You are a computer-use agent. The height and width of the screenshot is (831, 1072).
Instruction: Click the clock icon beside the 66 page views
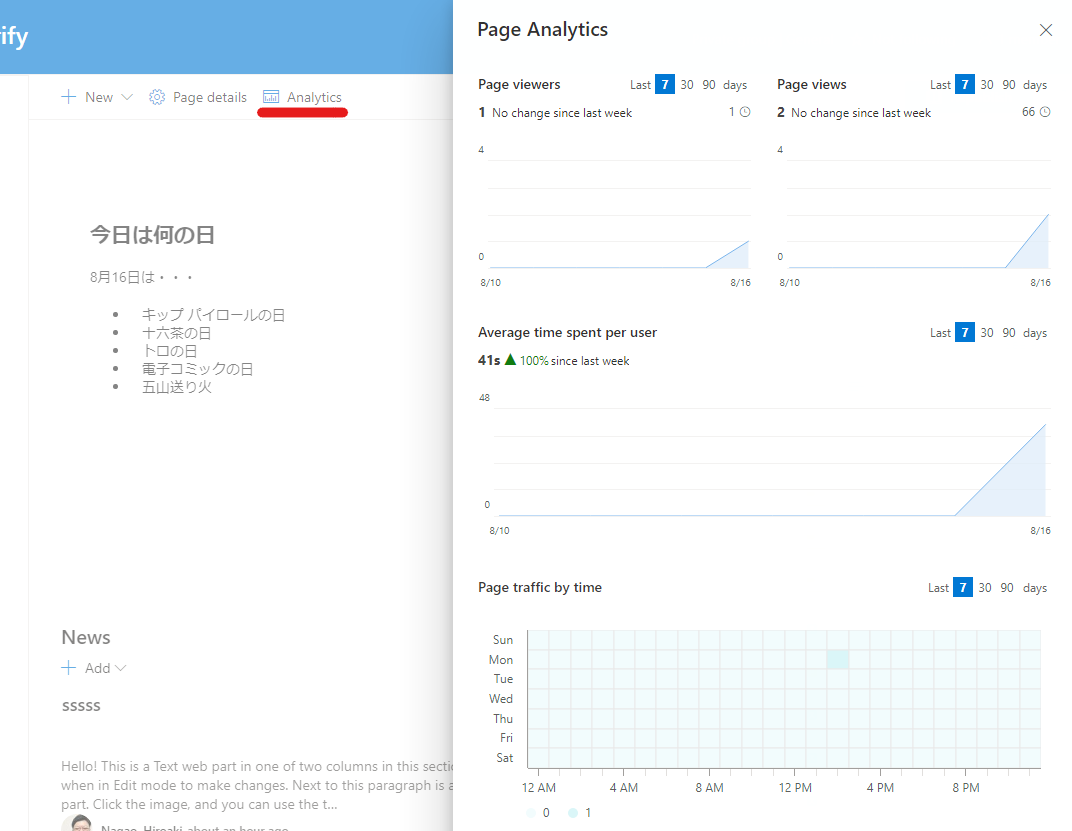point(1047,111)
